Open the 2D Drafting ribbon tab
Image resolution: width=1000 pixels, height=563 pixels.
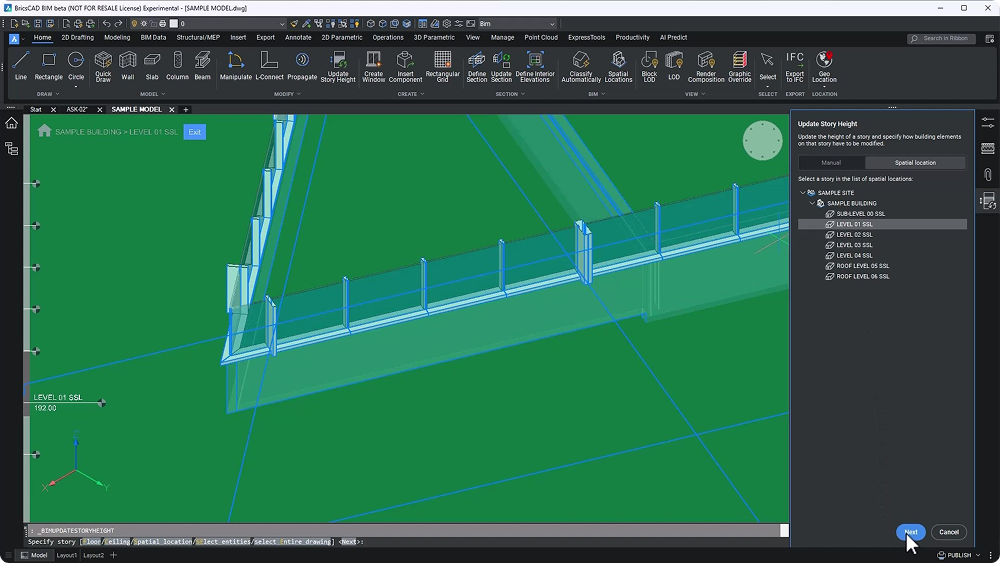(77, 38)
